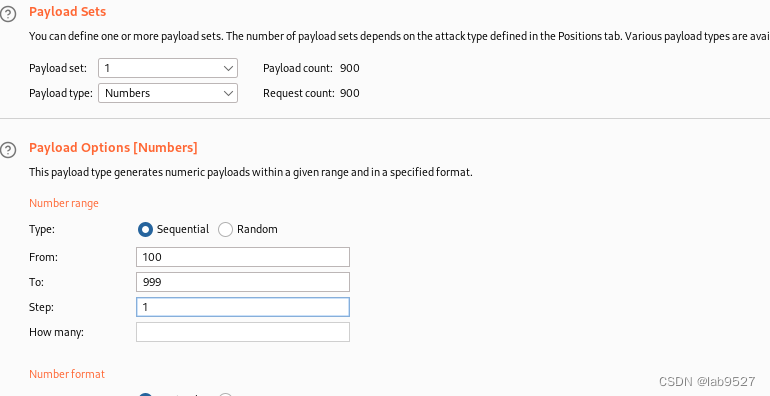Open the Payload type Numbers dropdown
Image resolution: width=770 pixels, height=396 pixels.
pos(168,93)
